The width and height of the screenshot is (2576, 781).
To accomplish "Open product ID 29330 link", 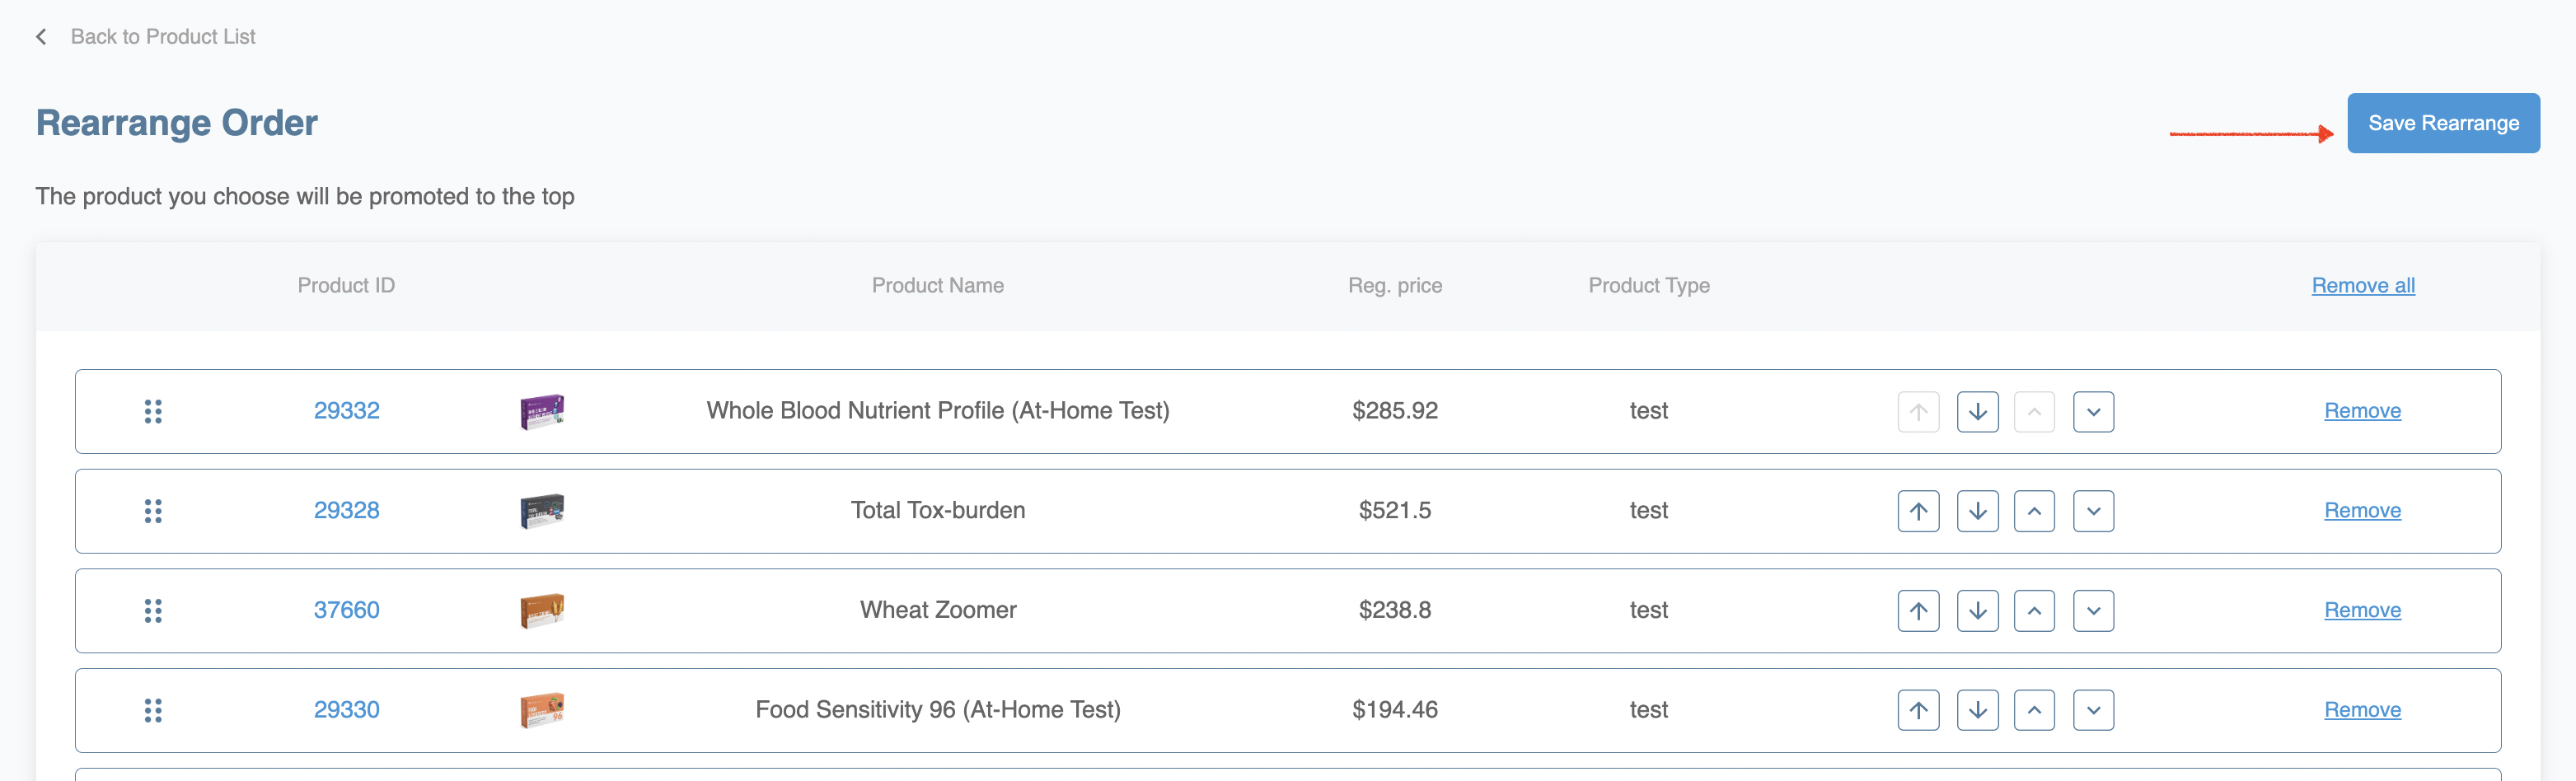I will pyautogui.click(x=347, y=710).
